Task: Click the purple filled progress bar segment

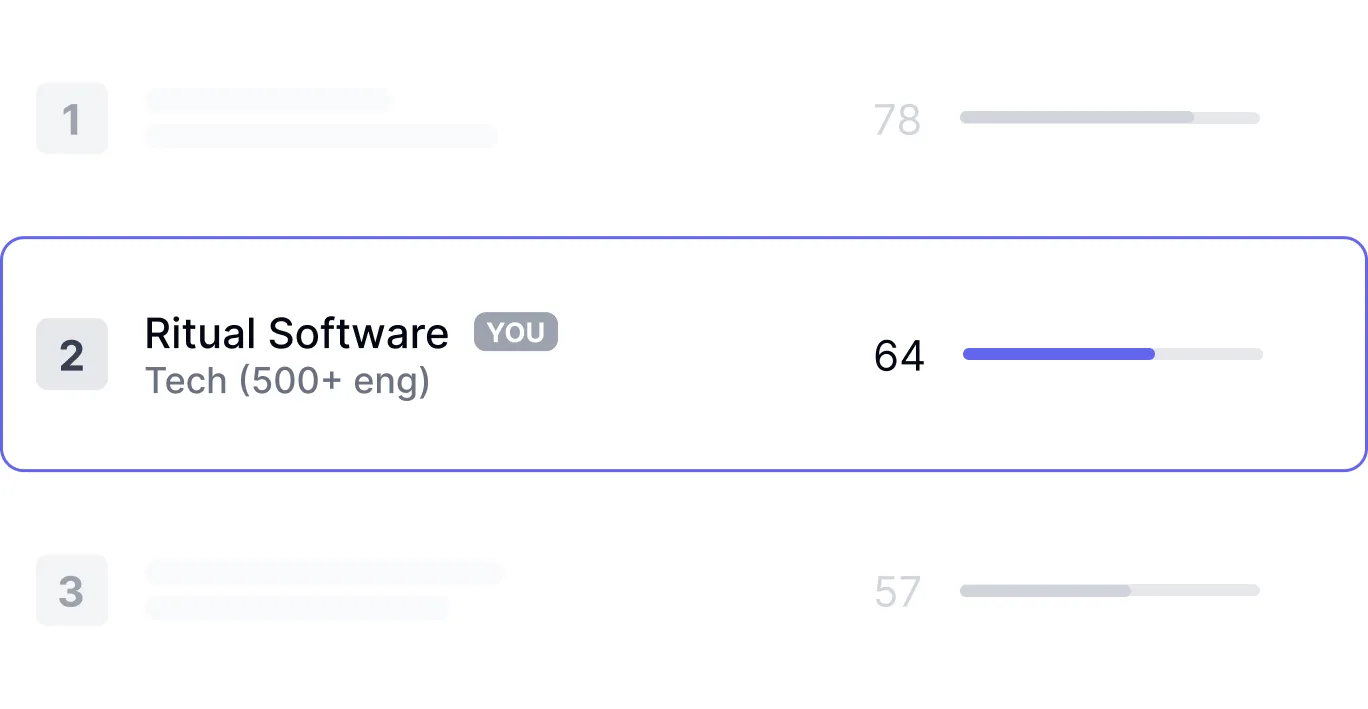Action: click(1058, 354)
